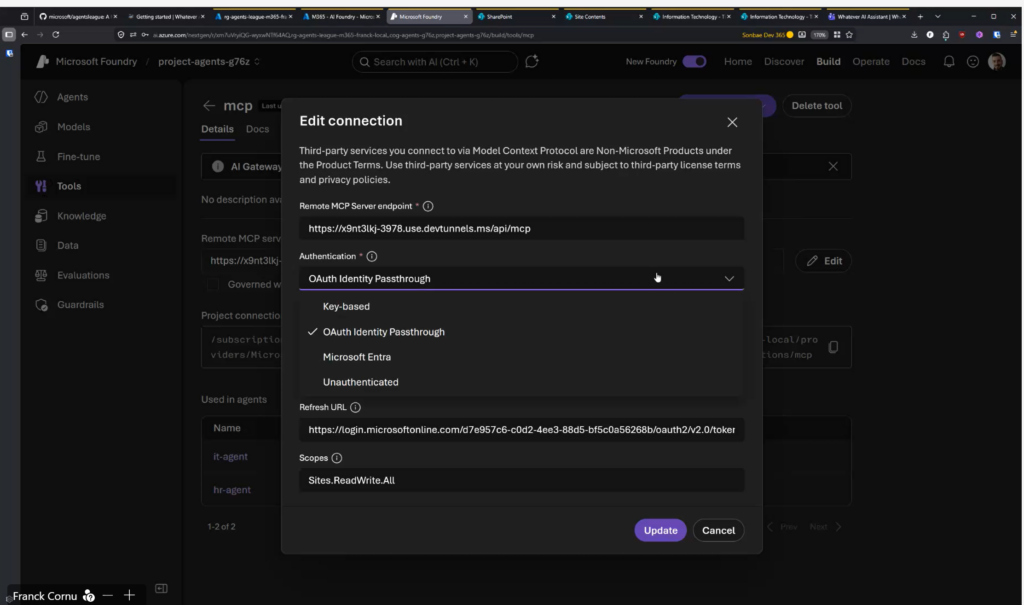Switch to Whatever AI Assistant browser tab

pyautogui.click(x=867, y=16)
